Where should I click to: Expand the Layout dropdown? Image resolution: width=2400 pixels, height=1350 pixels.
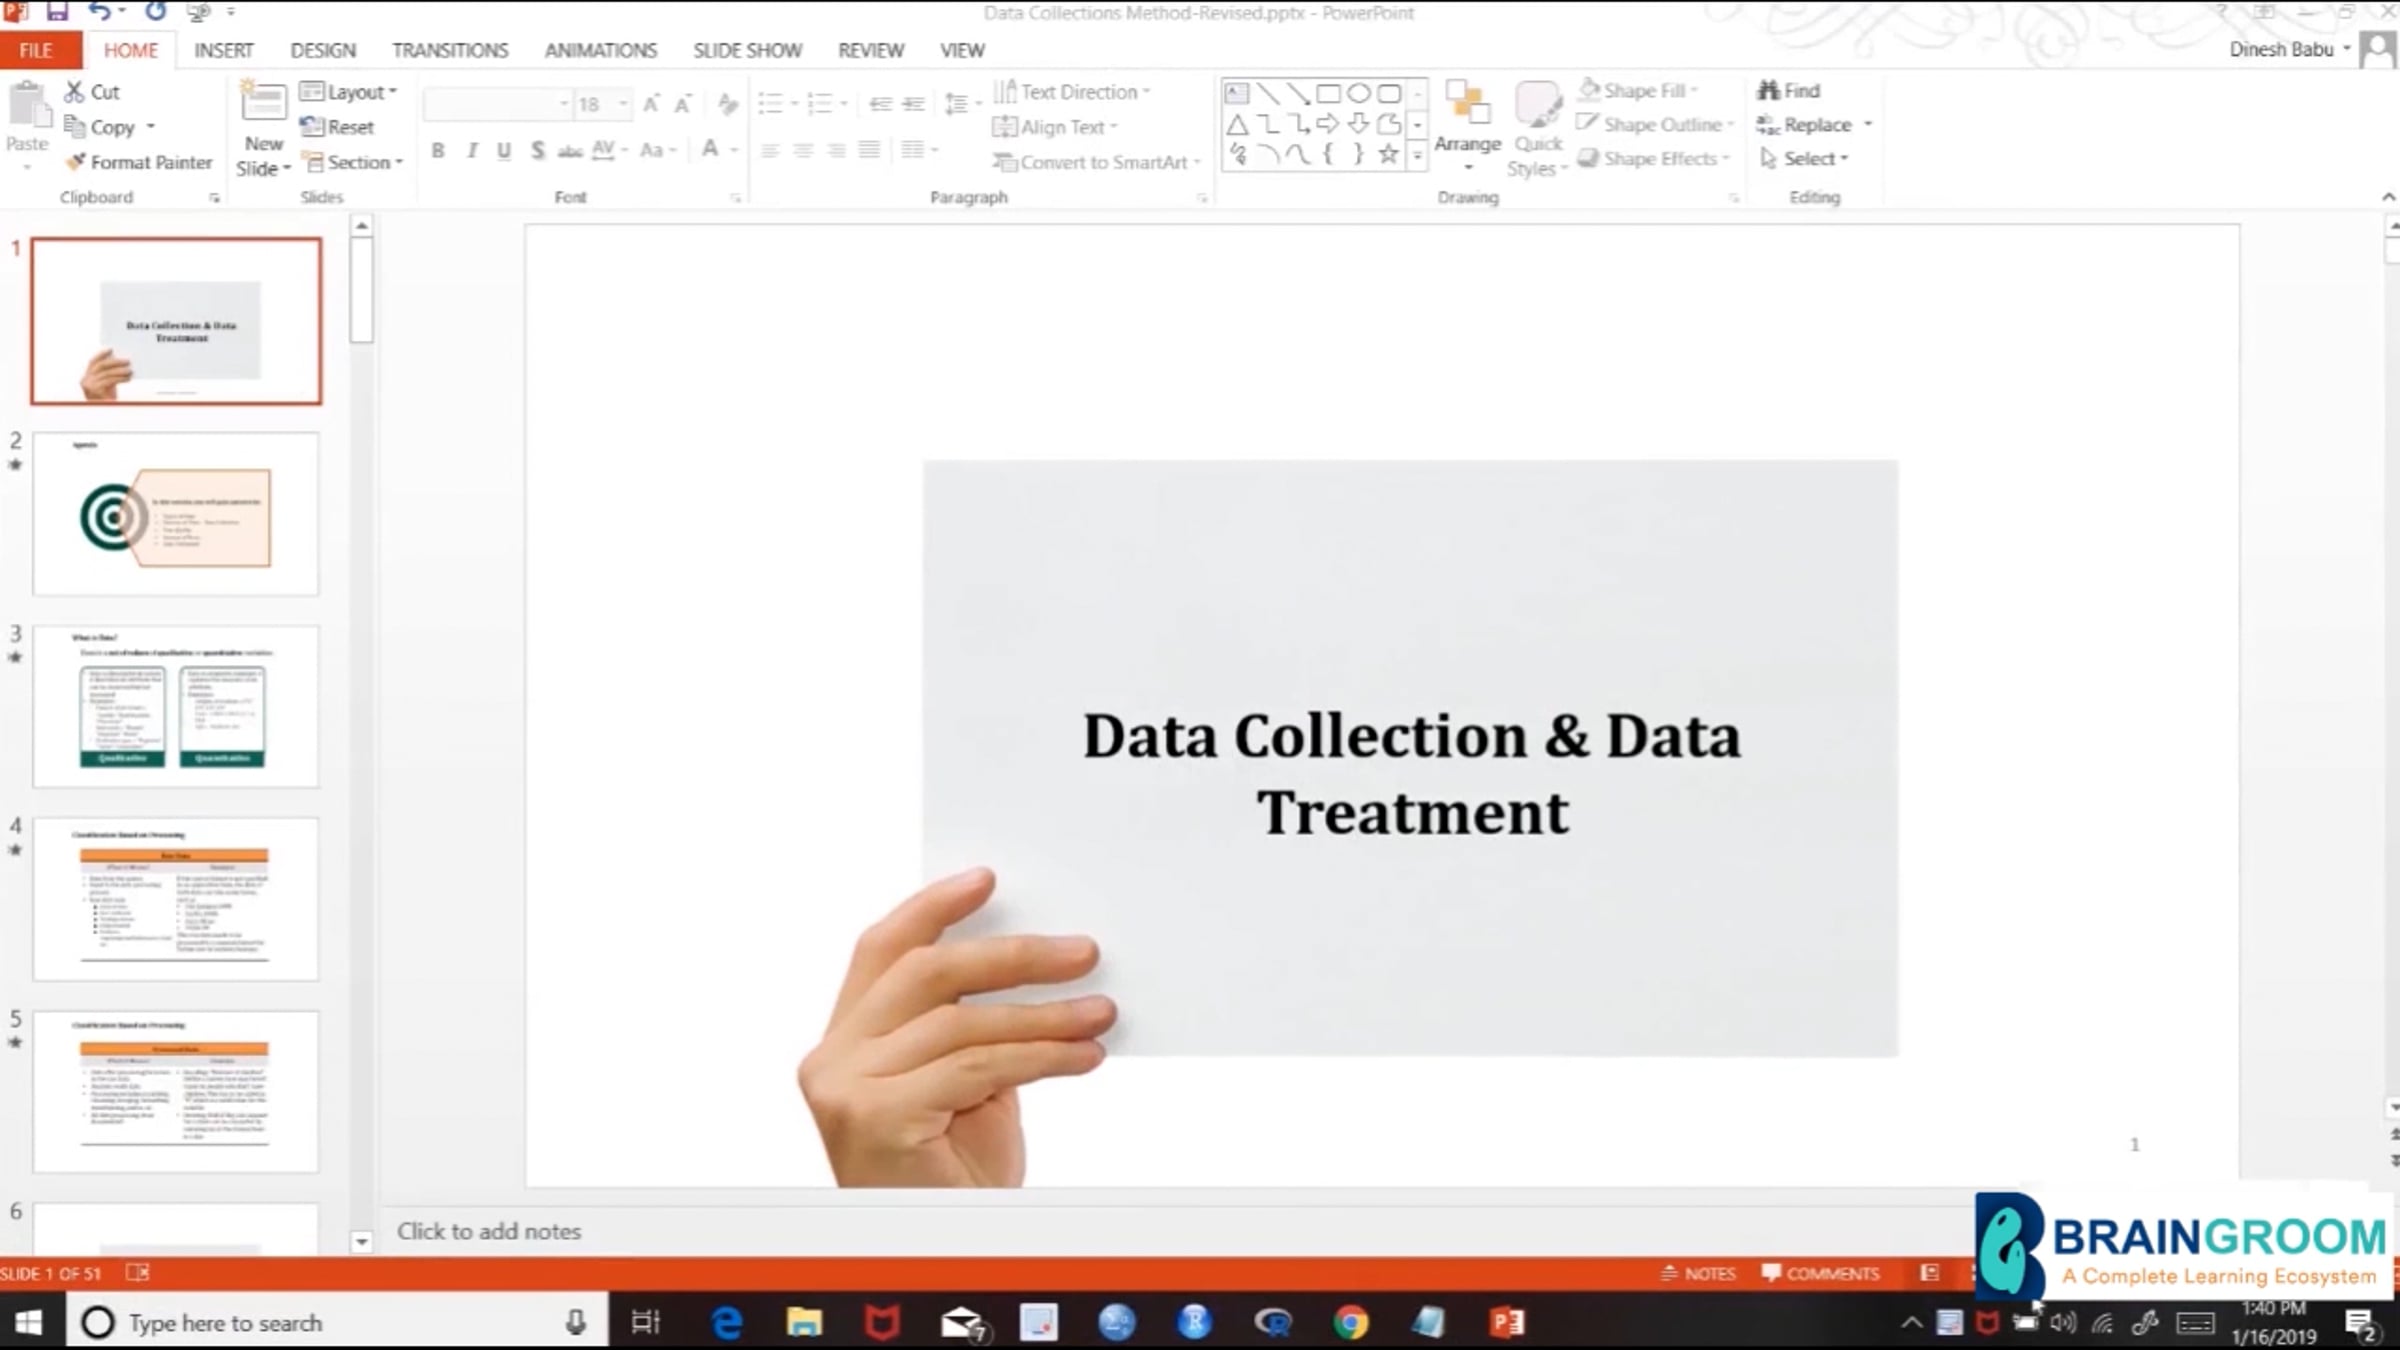(x=348, y=92)
